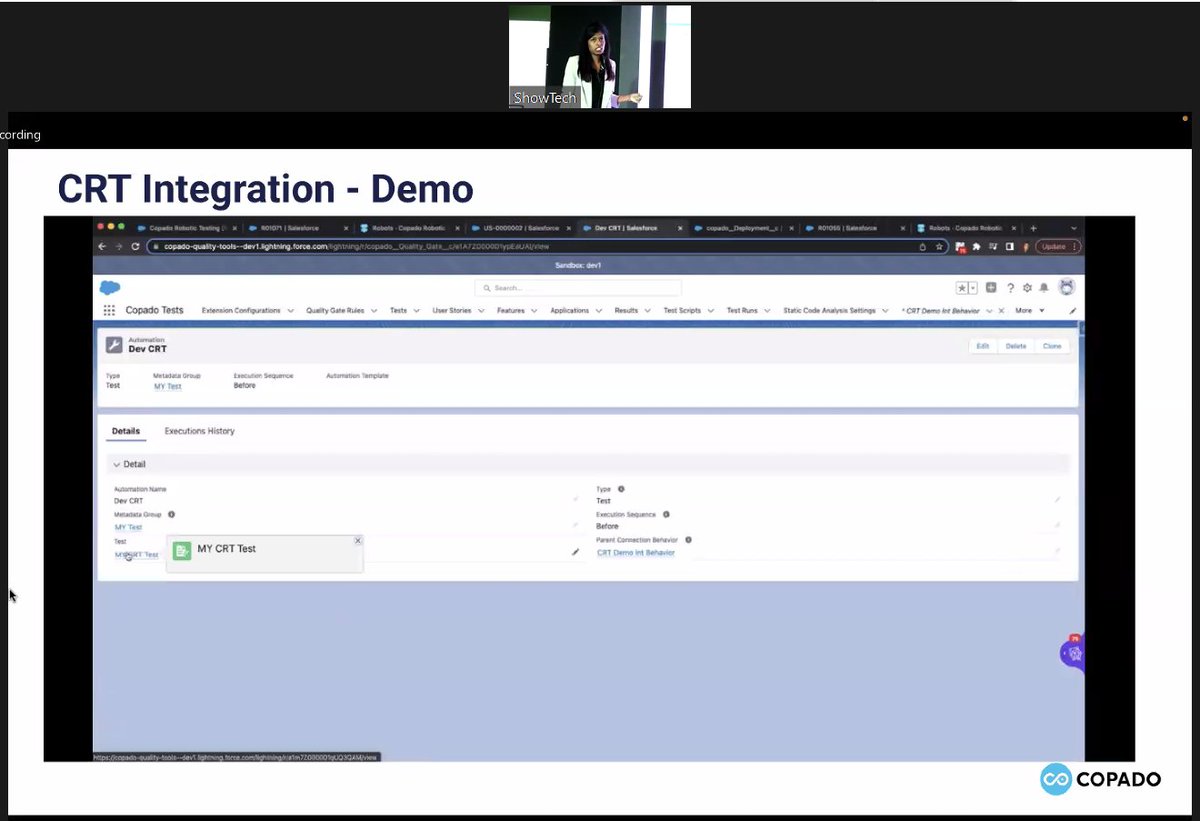Click the Salesforce cloud logo

tap(110, 288)
